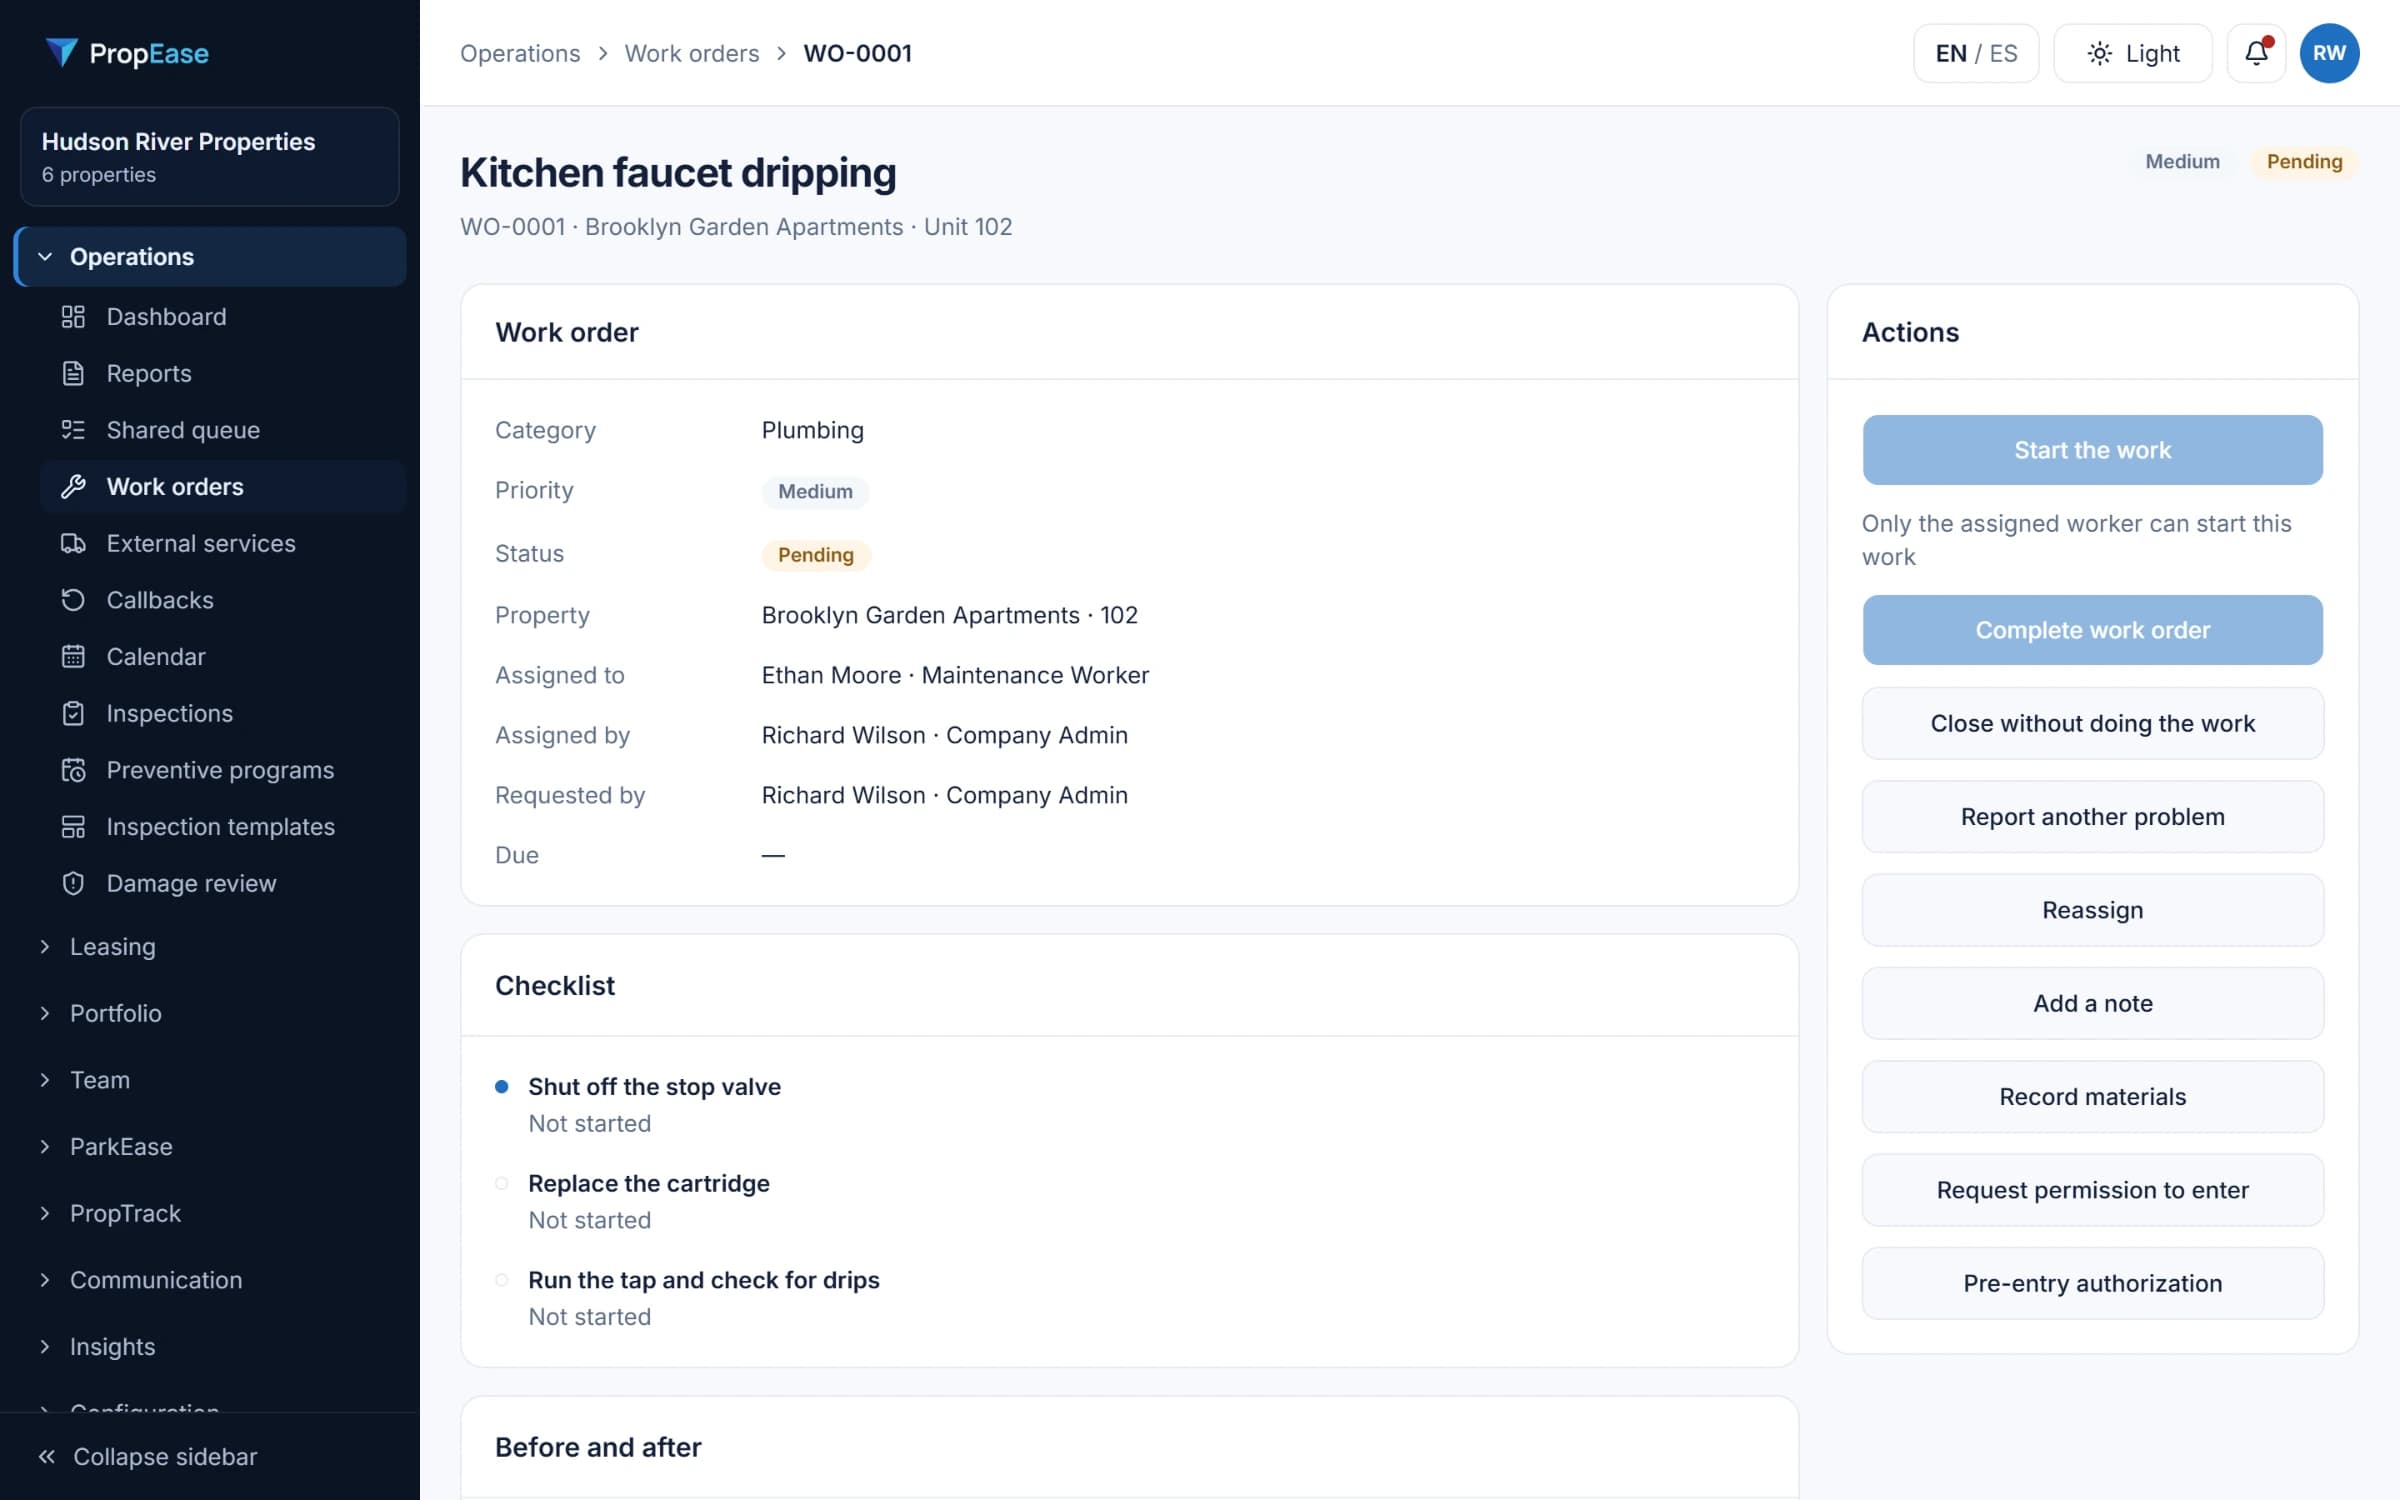Screen dimensions: 2400x1500
Task: Click the Damage review shield icon
Action: coord(73,883)
